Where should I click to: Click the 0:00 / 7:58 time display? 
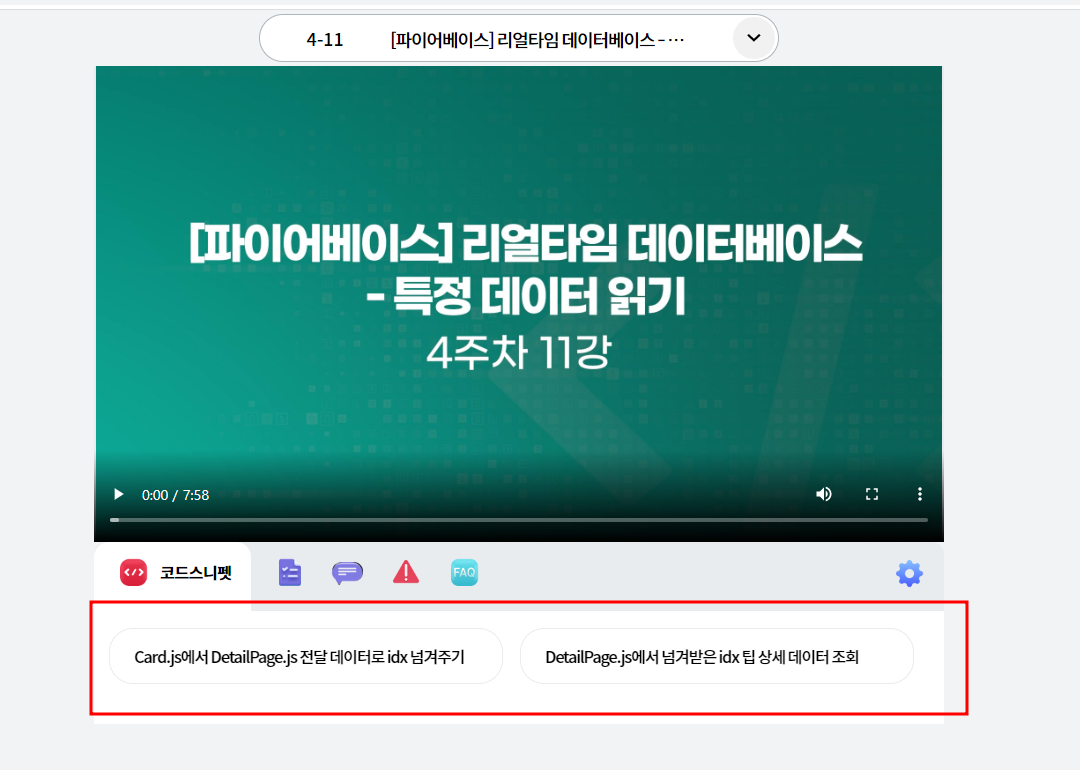(176, 495)
